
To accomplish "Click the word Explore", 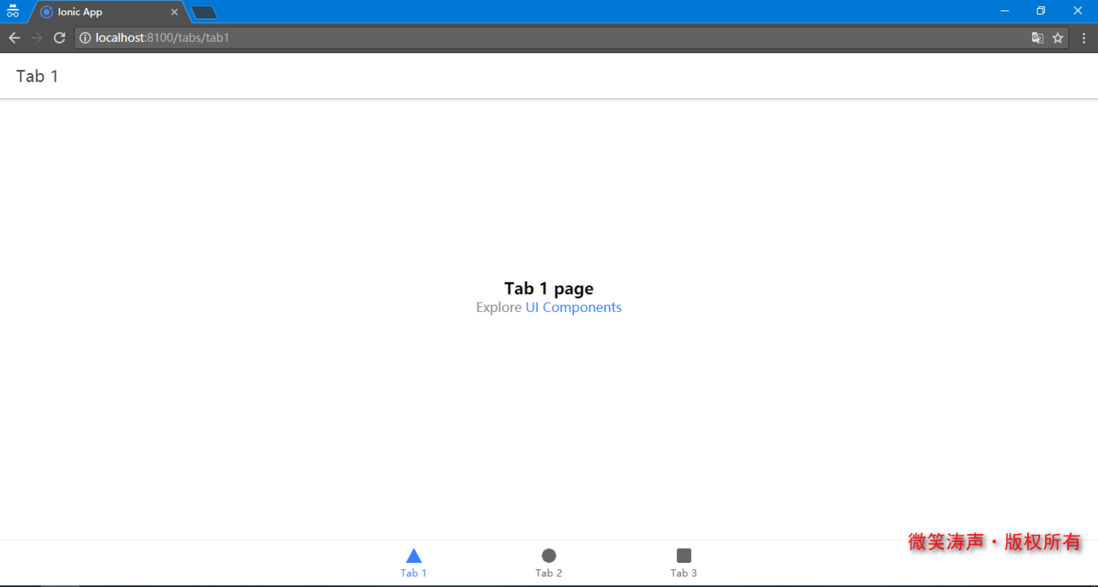I will tap(499, 308).
